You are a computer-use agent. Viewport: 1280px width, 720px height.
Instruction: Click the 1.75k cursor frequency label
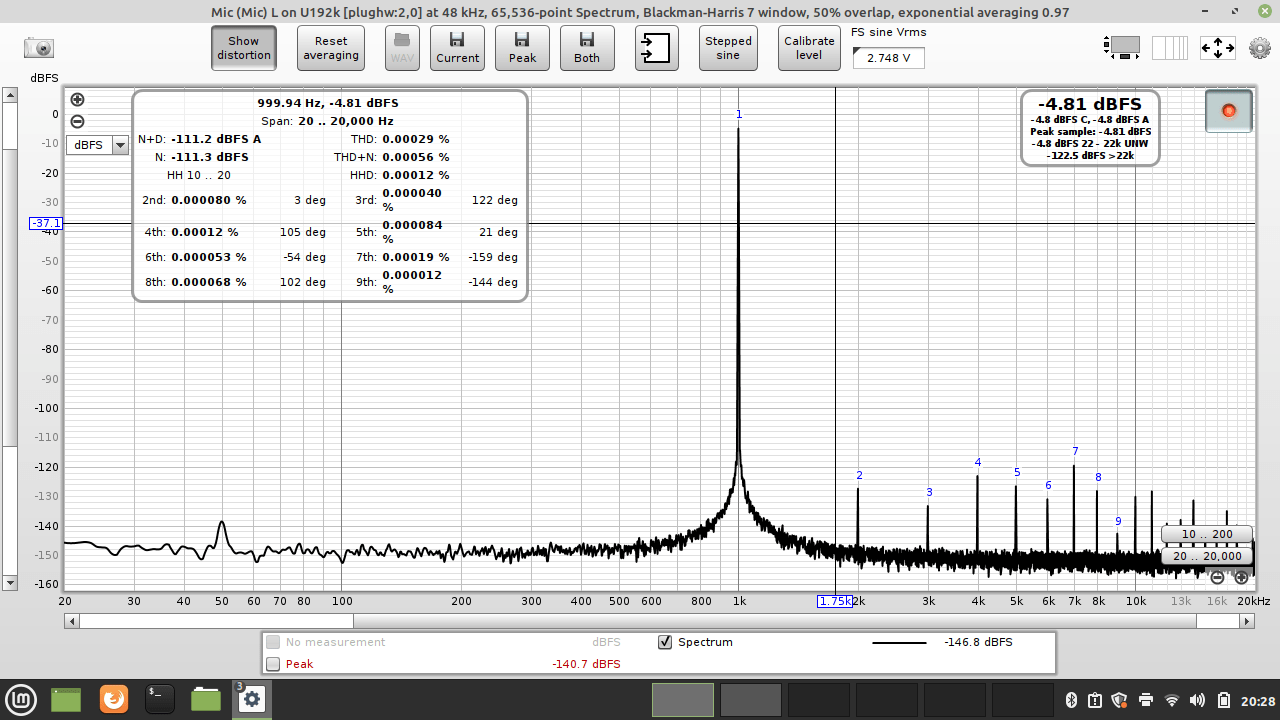click(x=835, y=601)
